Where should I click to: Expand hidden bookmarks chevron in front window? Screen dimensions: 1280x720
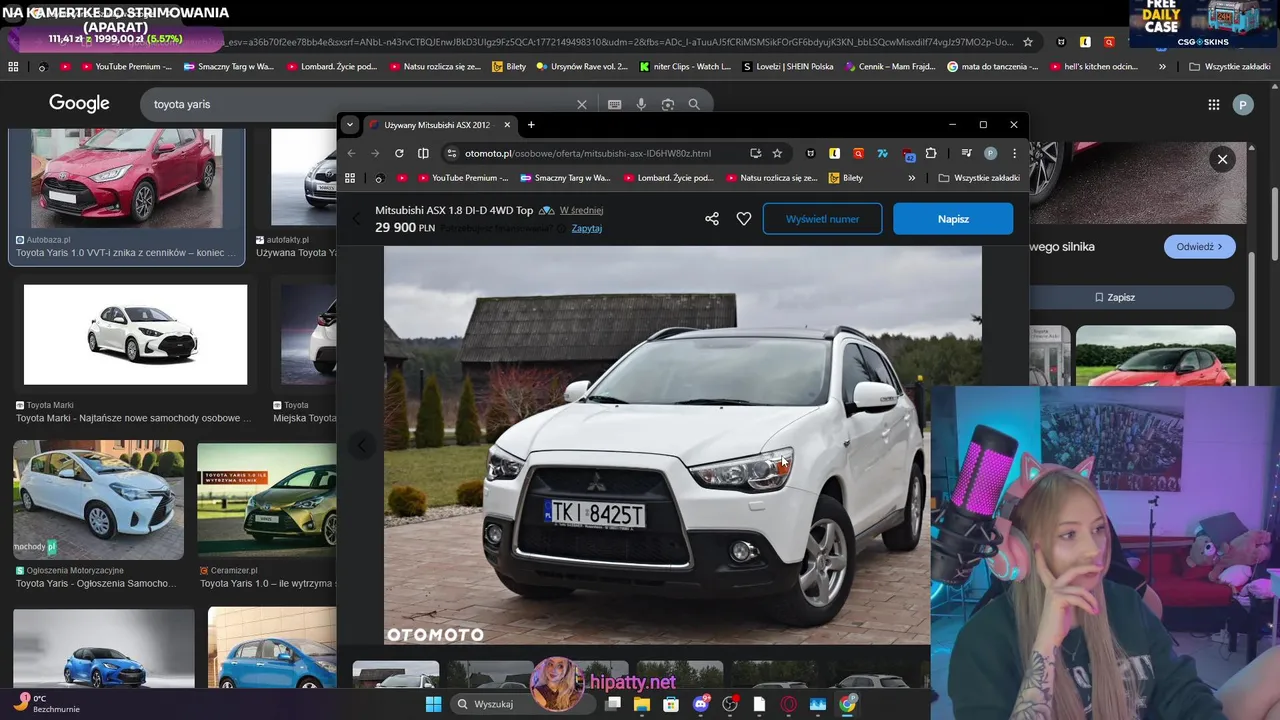(x=911, y=178)
